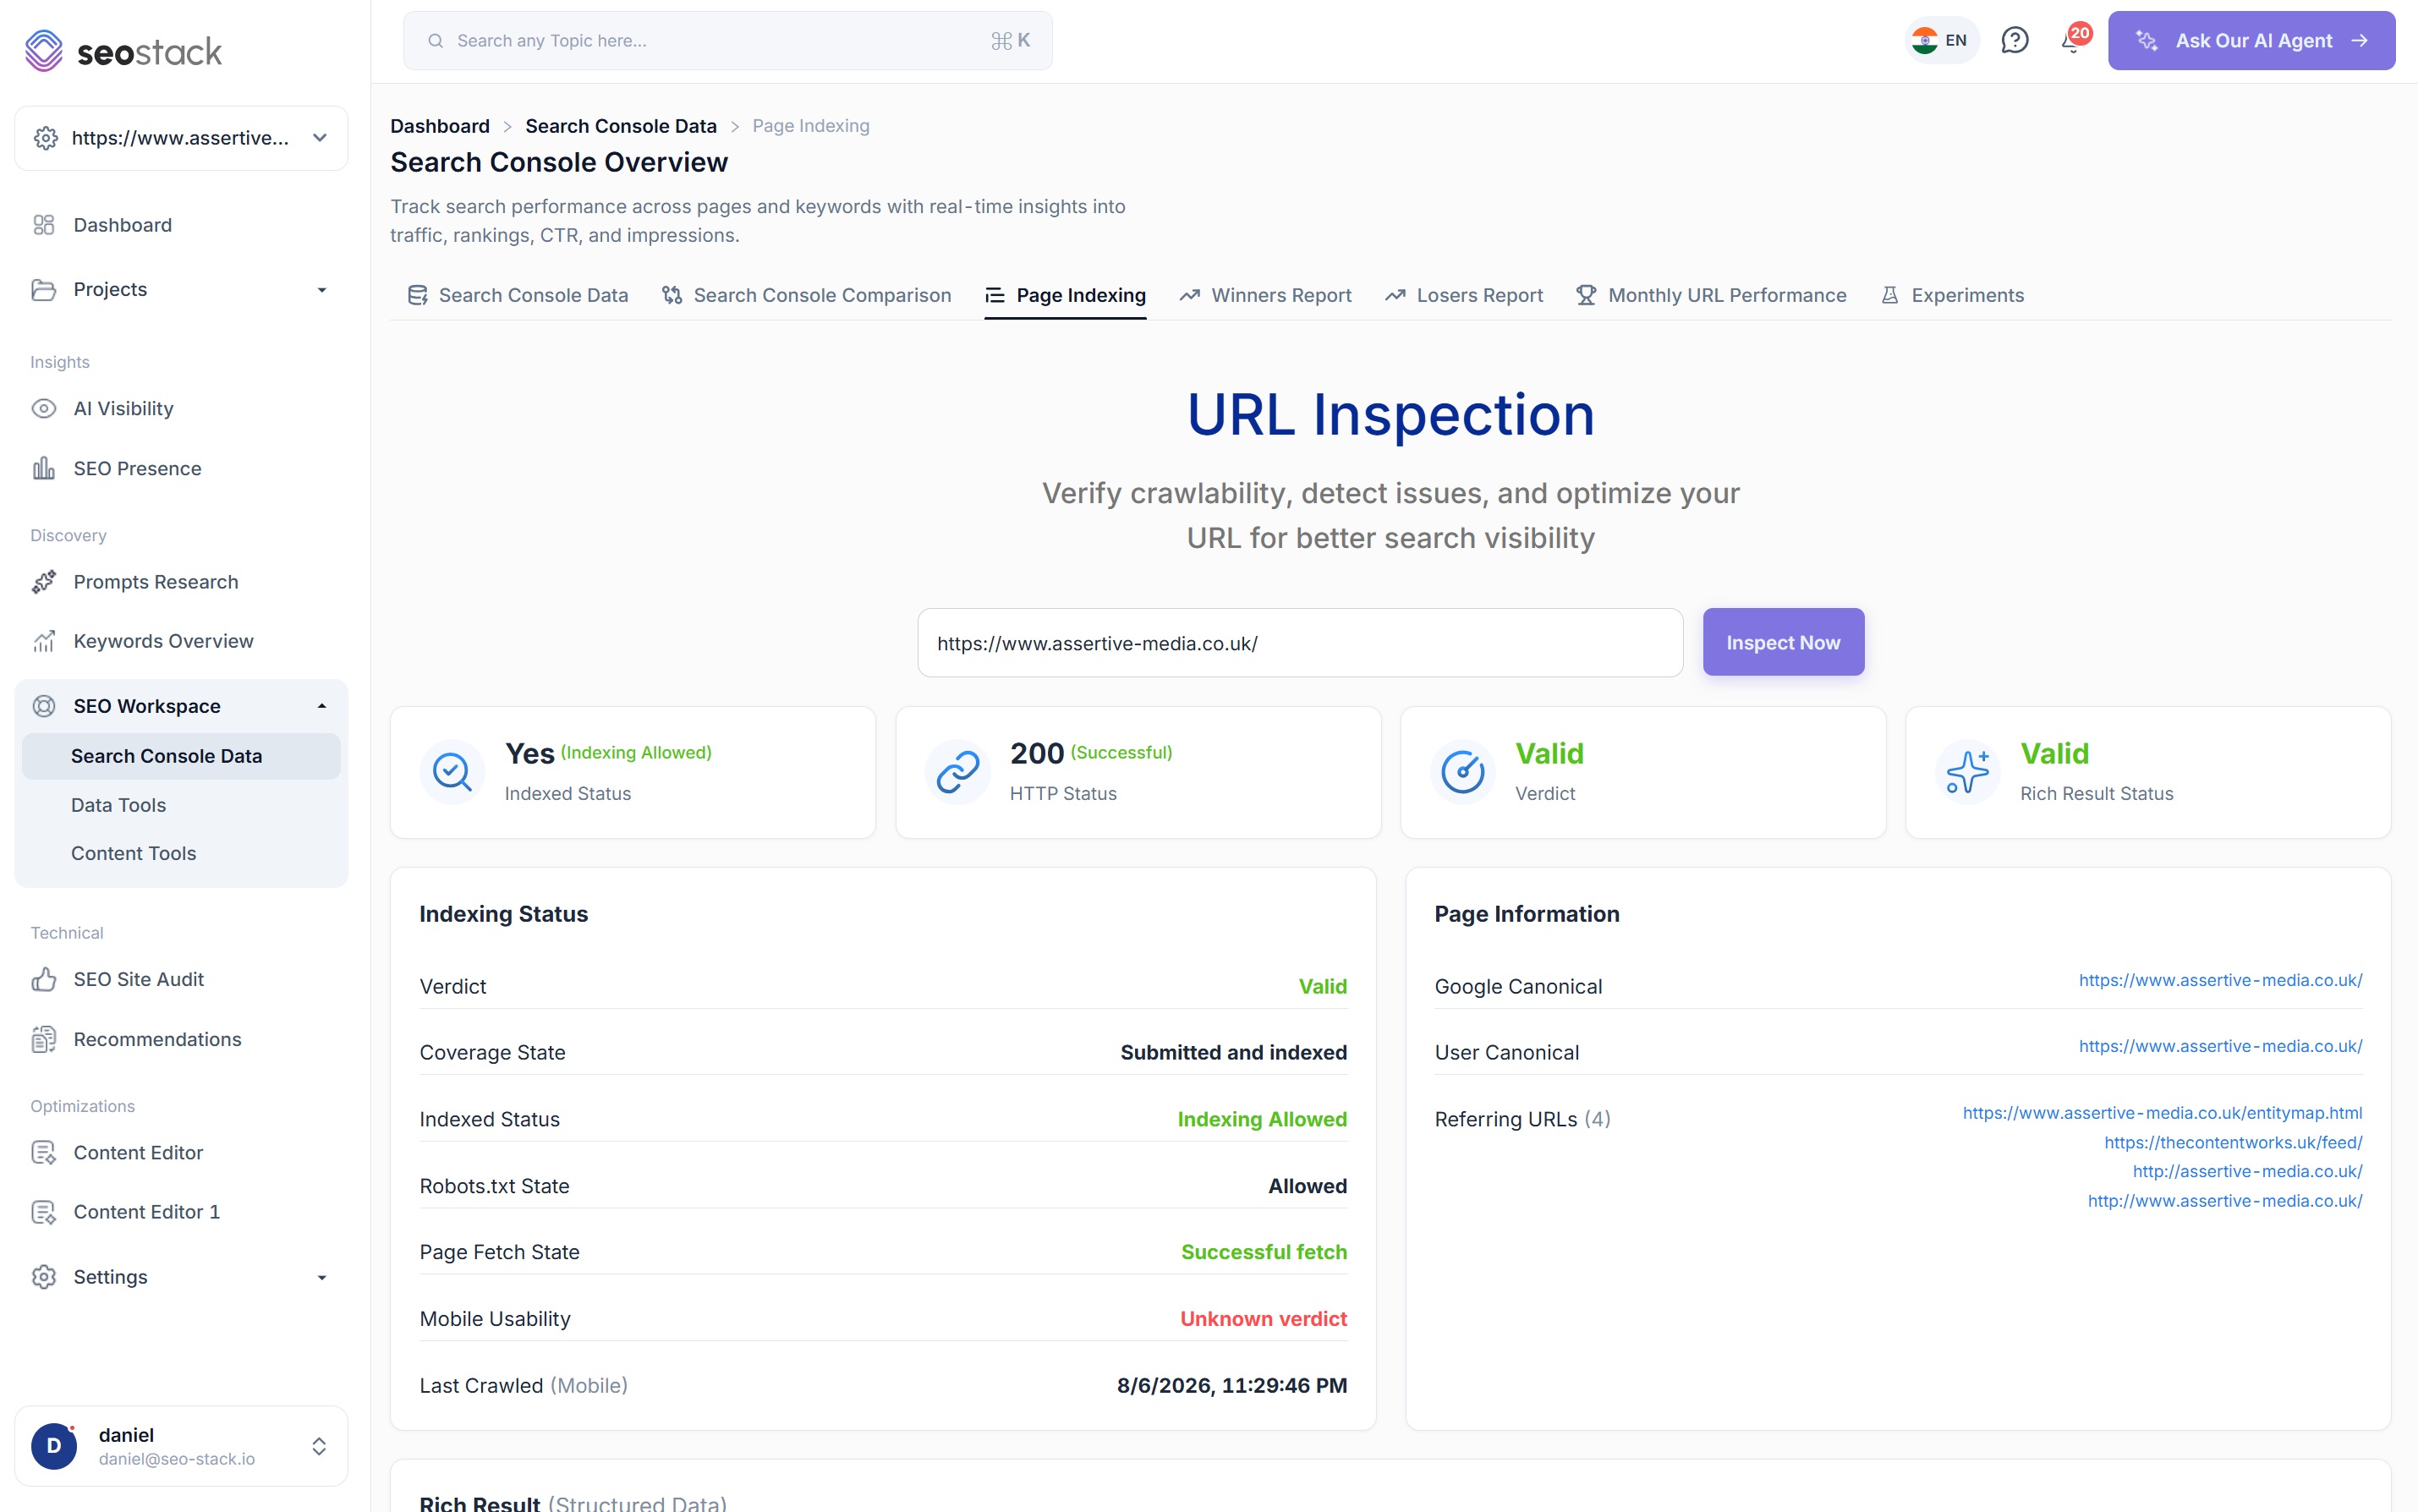Click the Keywords Overview chart icon
The image size is (2418, 1512).
44,641
